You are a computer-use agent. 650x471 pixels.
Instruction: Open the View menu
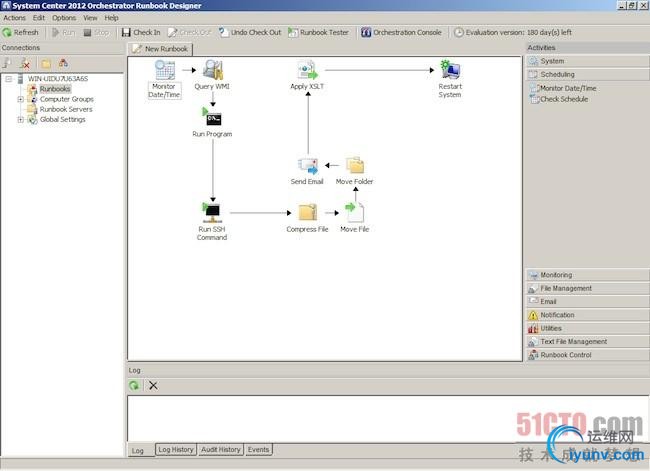90,18
